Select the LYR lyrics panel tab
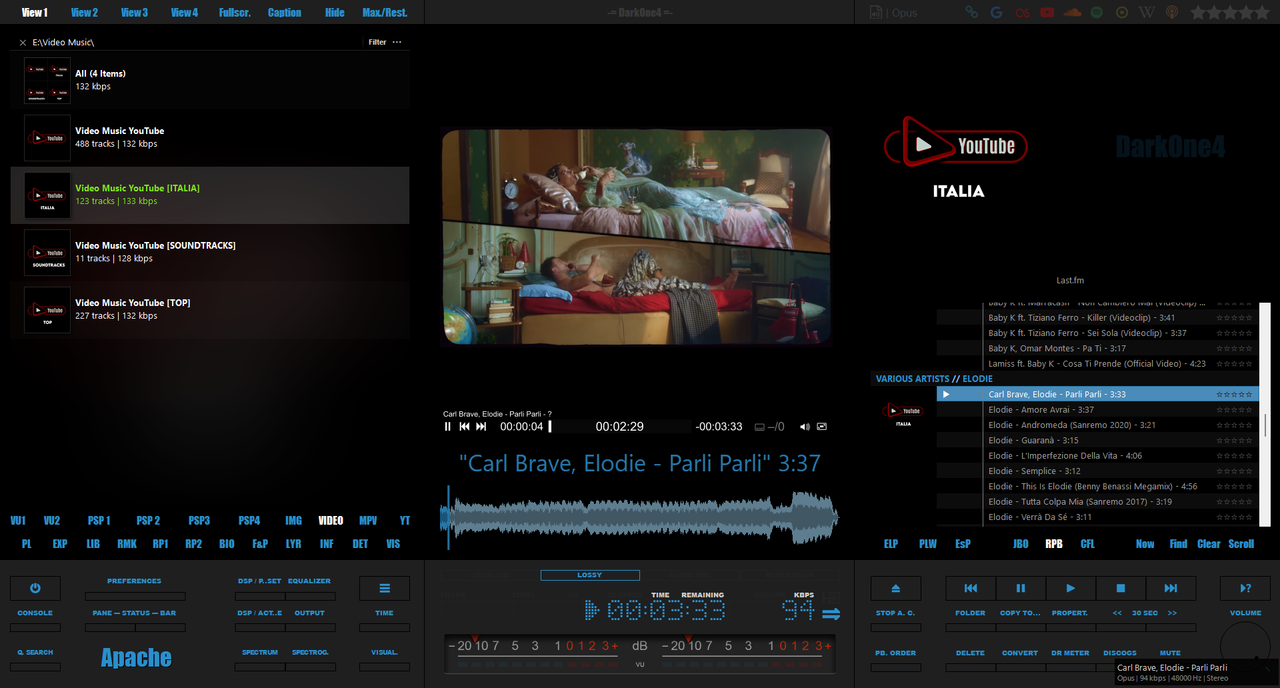Image resolution: width=1280 pixels, height=688 pixels. click(x=293, y=544)
